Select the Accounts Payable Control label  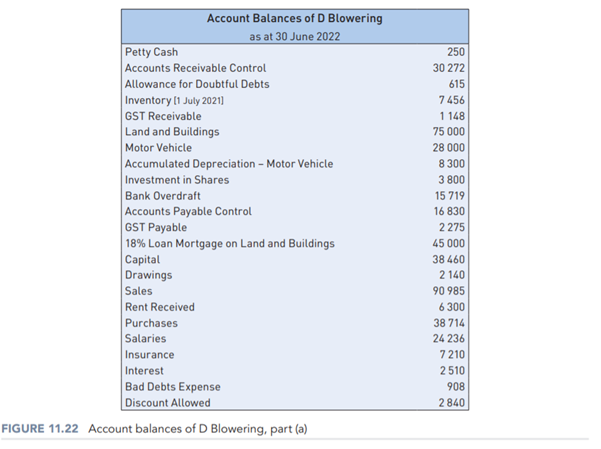(188, 212)
